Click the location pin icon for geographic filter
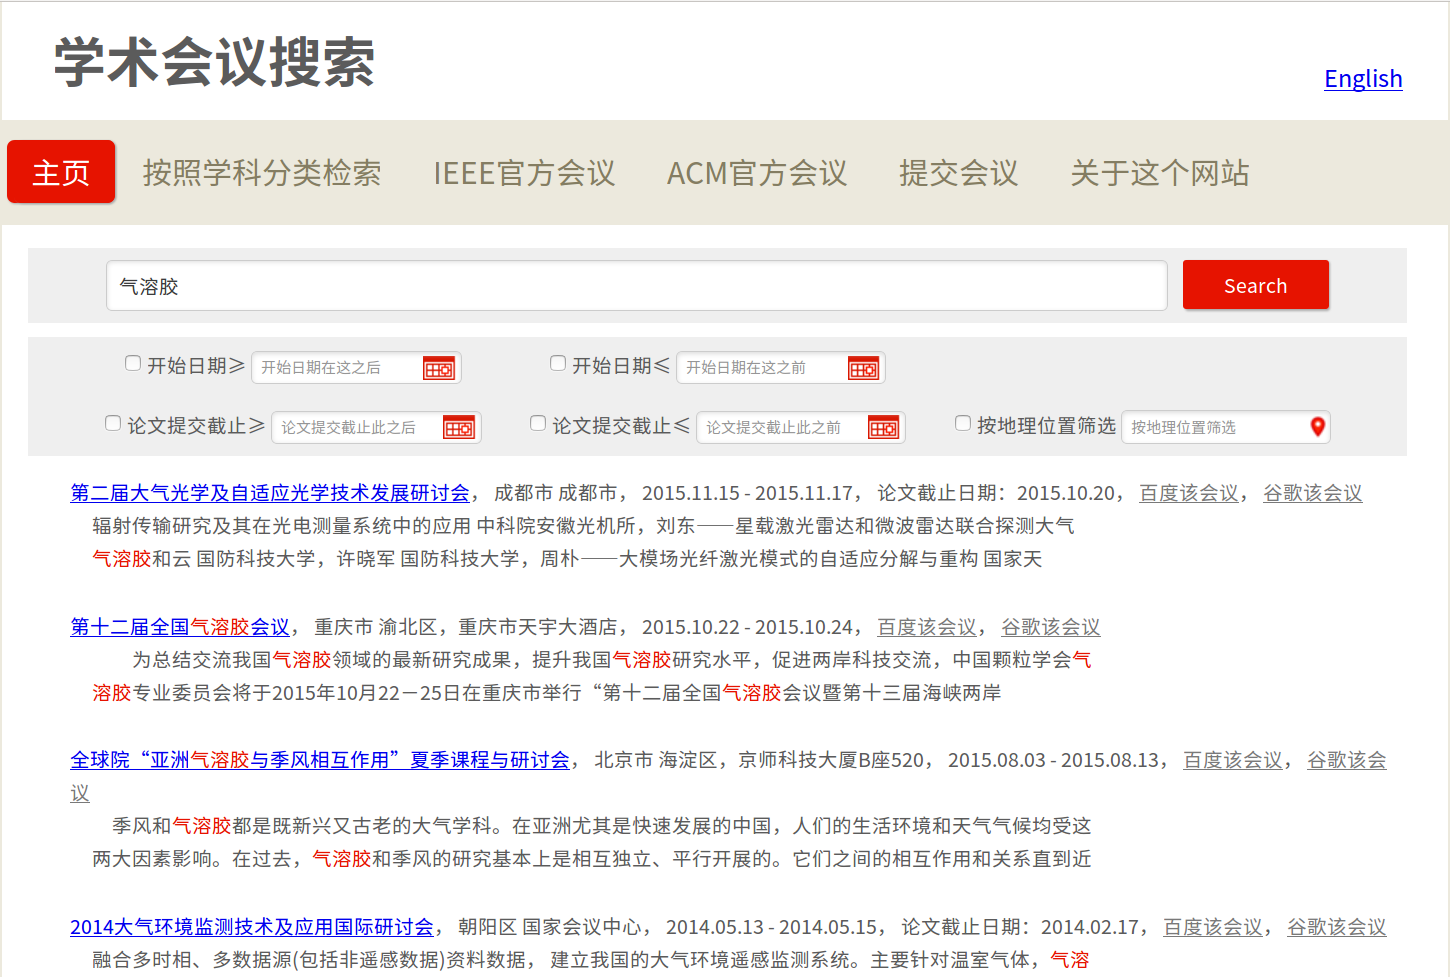This screenshot has width=1450, height=977. (1317, 427)
